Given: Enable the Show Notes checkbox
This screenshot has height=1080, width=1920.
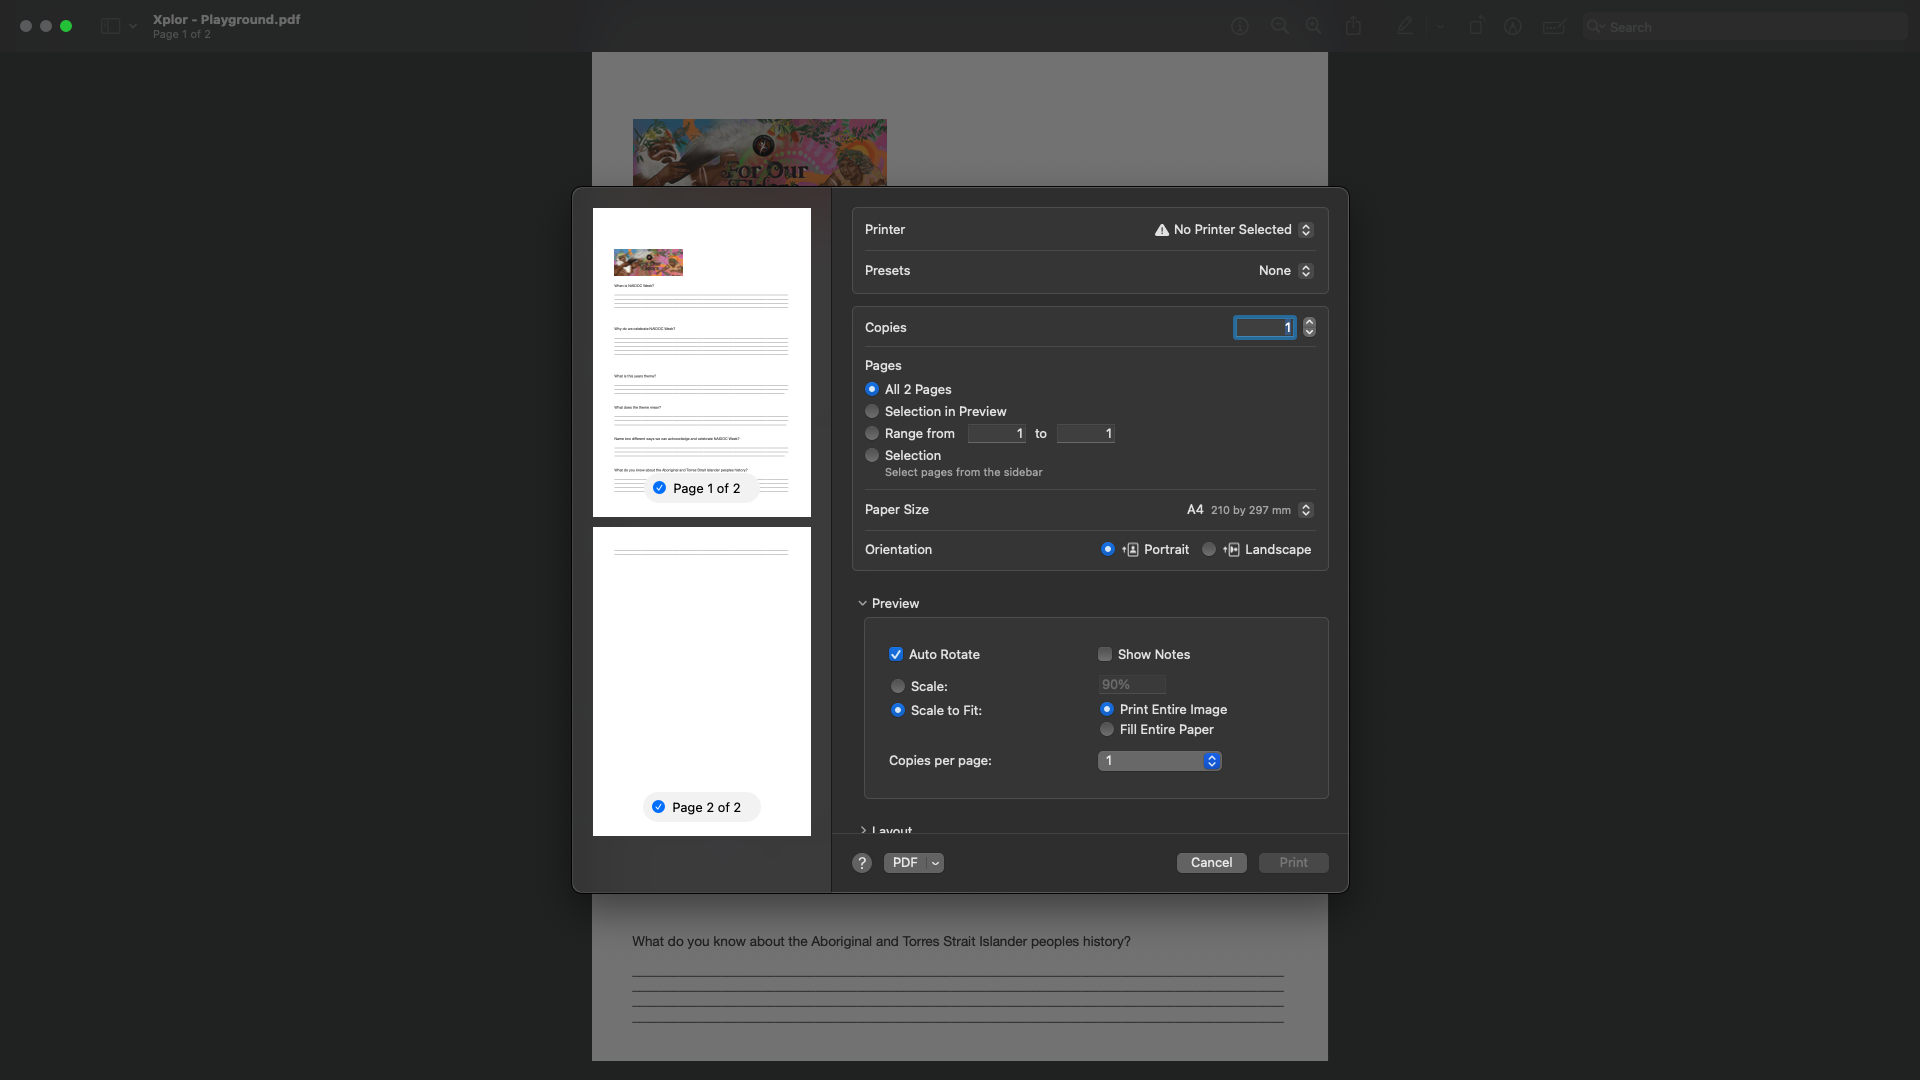Looking at the screenshot, I should (x=1105, y=654).
